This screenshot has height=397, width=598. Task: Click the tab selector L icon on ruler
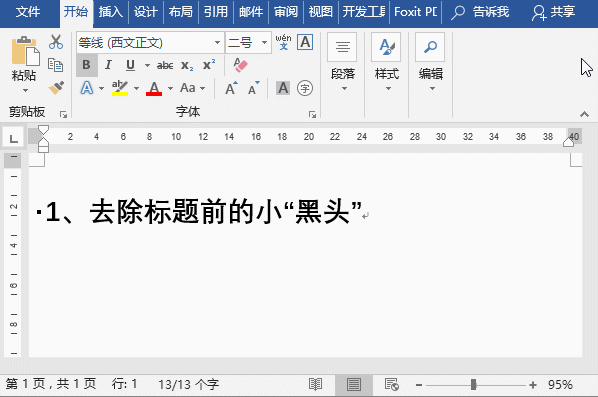[14, 138]
